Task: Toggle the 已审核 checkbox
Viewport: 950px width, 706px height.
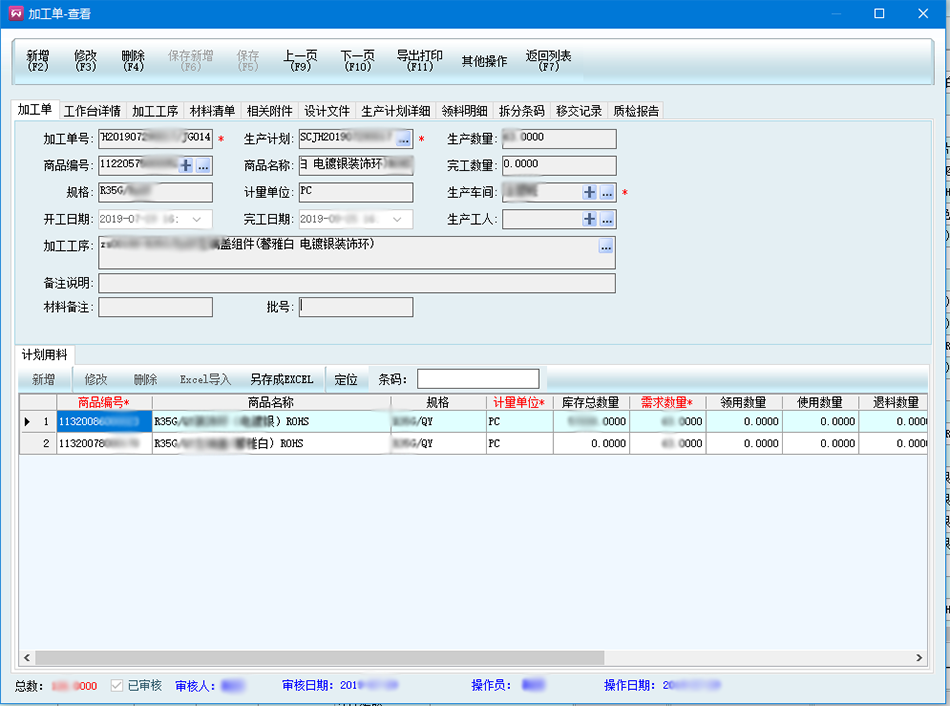Action: point(117,685)
